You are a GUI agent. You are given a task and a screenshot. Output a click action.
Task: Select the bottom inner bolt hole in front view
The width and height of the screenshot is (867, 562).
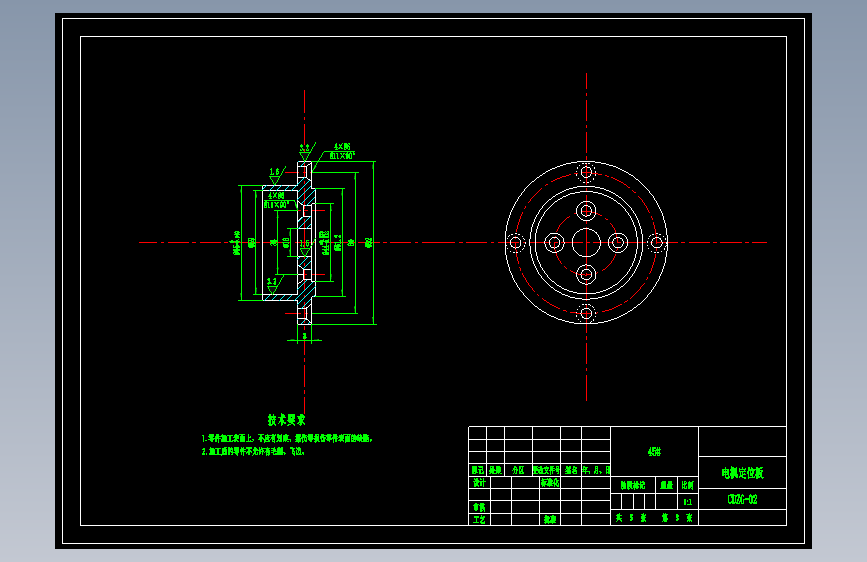click(586, 274)
